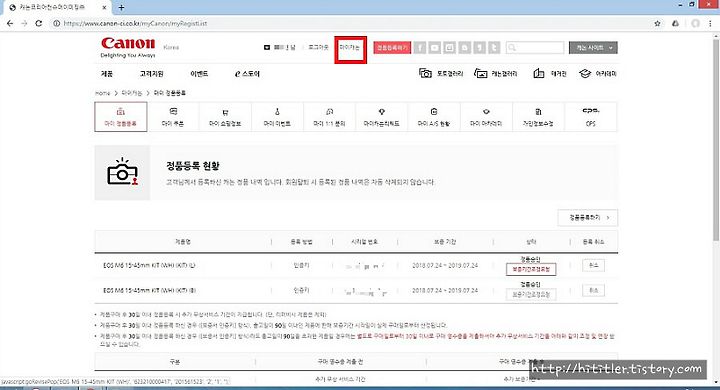Image resolution: width=720 pixels, height=390 pixels.
Task: Select the 마이 쇼핑정보 tab
Action: tap(225, 117)
